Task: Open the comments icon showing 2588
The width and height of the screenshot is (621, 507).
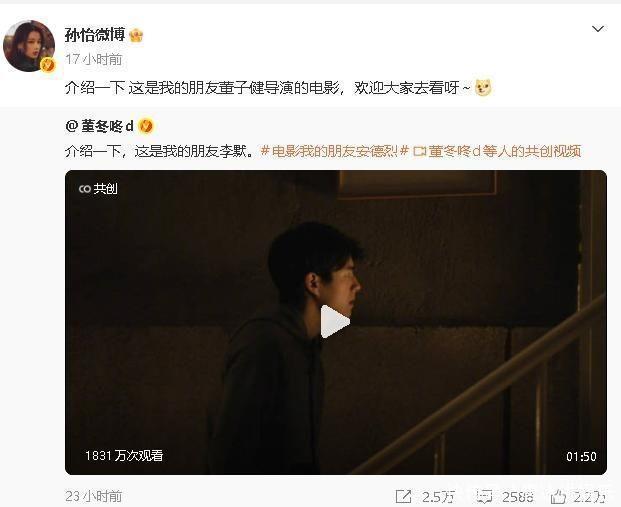Action: [484, 496]
